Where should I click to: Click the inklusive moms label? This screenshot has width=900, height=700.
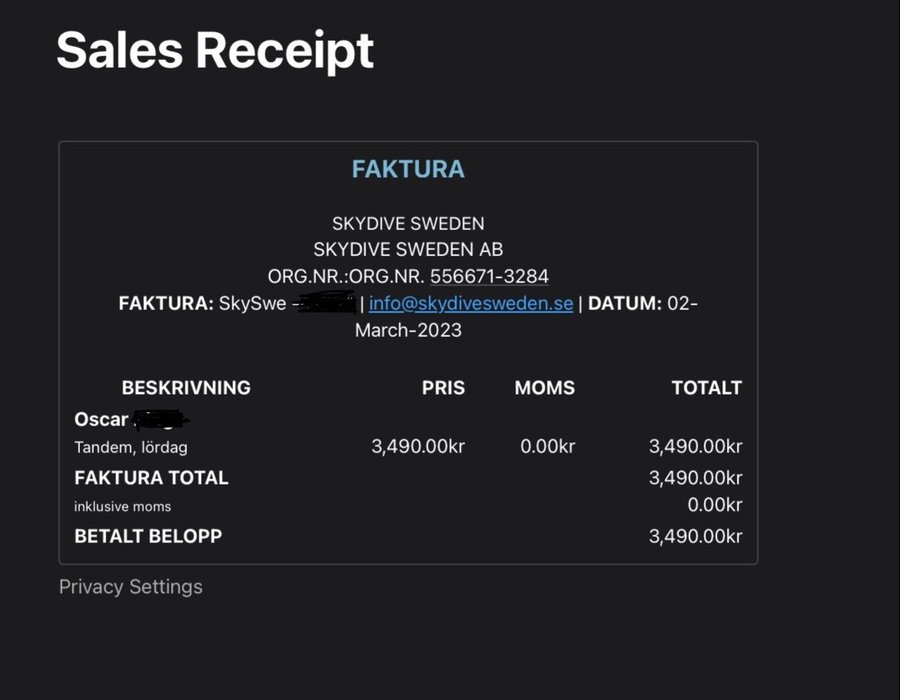122,507
